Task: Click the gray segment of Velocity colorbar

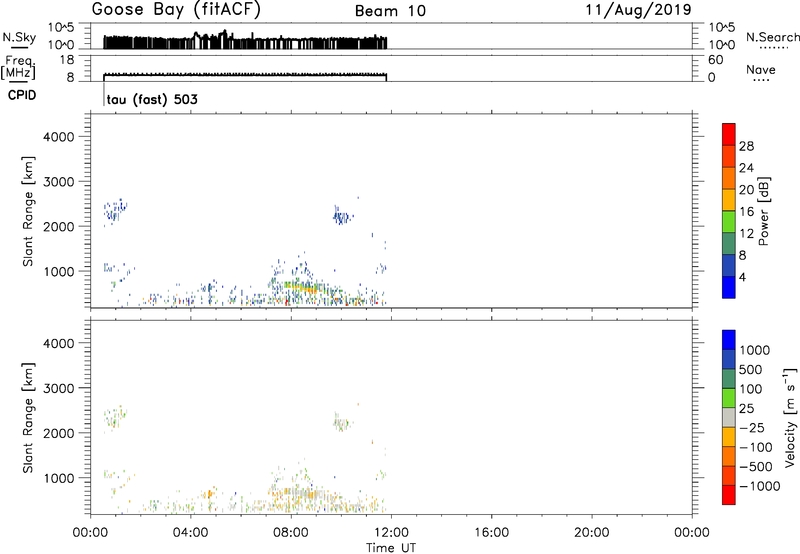Action: 729,418
